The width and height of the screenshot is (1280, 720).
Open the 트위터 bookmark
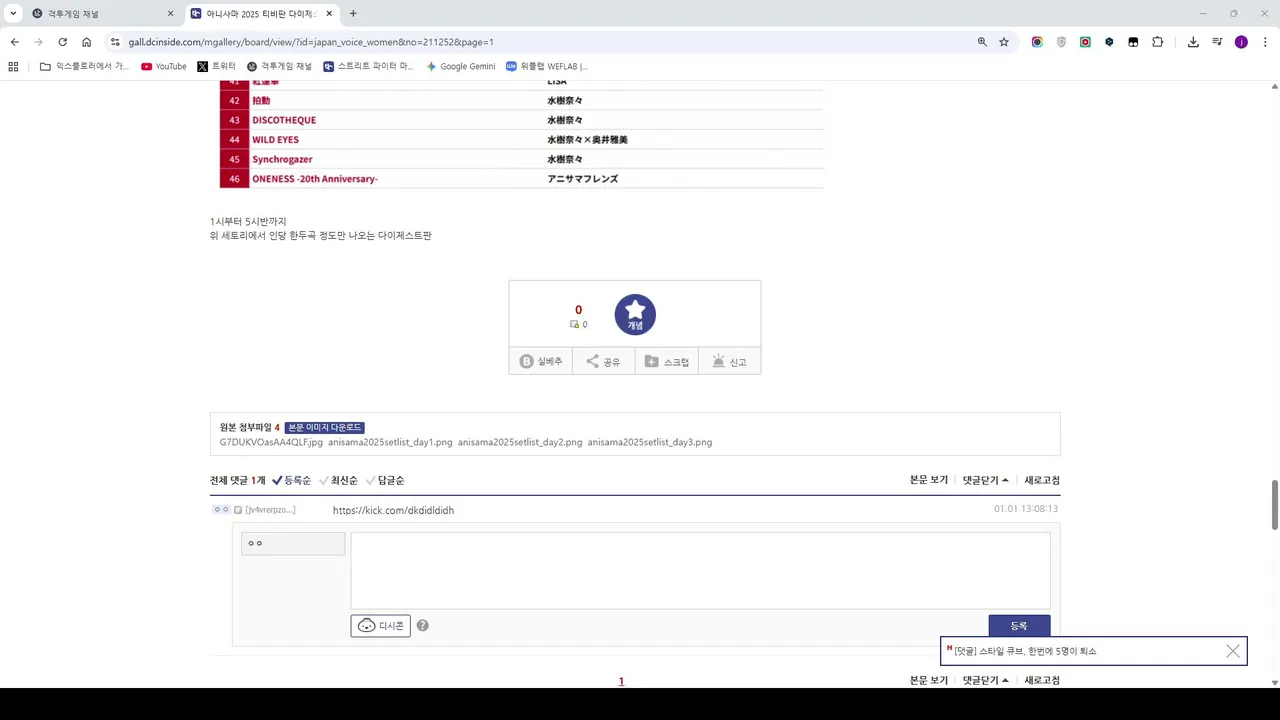coord(216,66)
